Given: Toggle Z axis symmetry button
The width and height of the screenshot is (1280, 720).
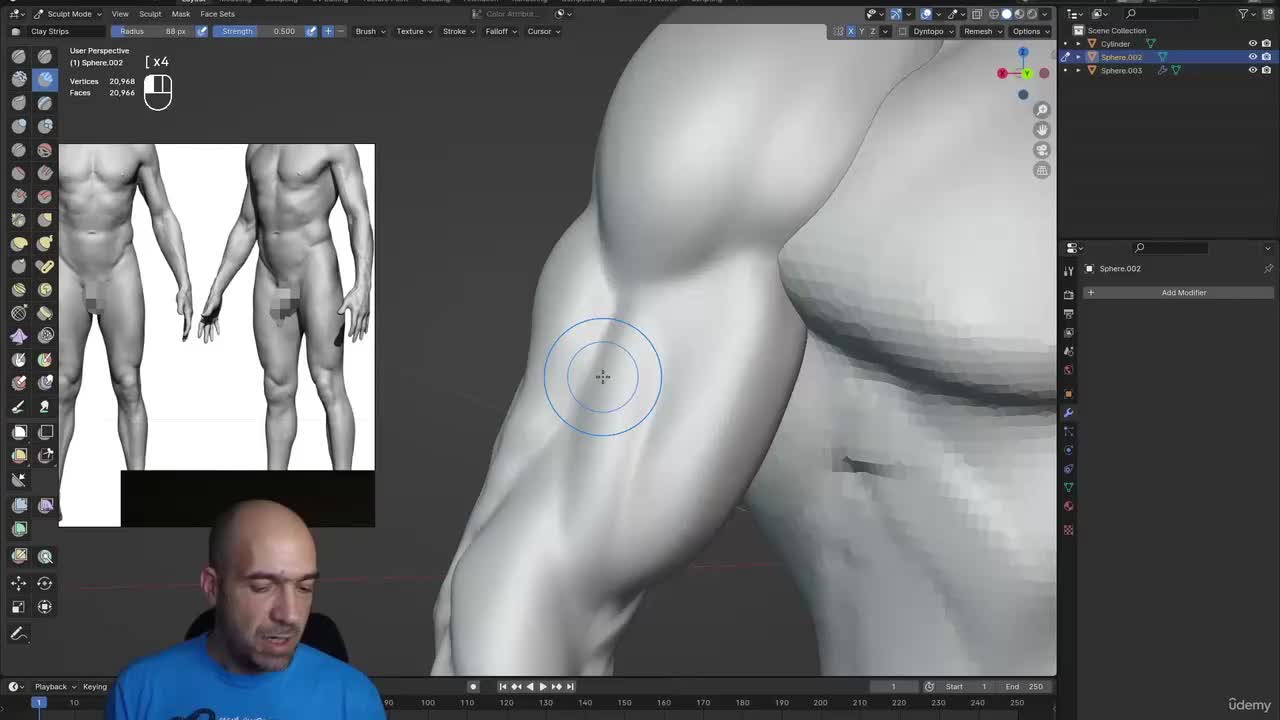Looking at the screenshot, I should pos(873,31).
